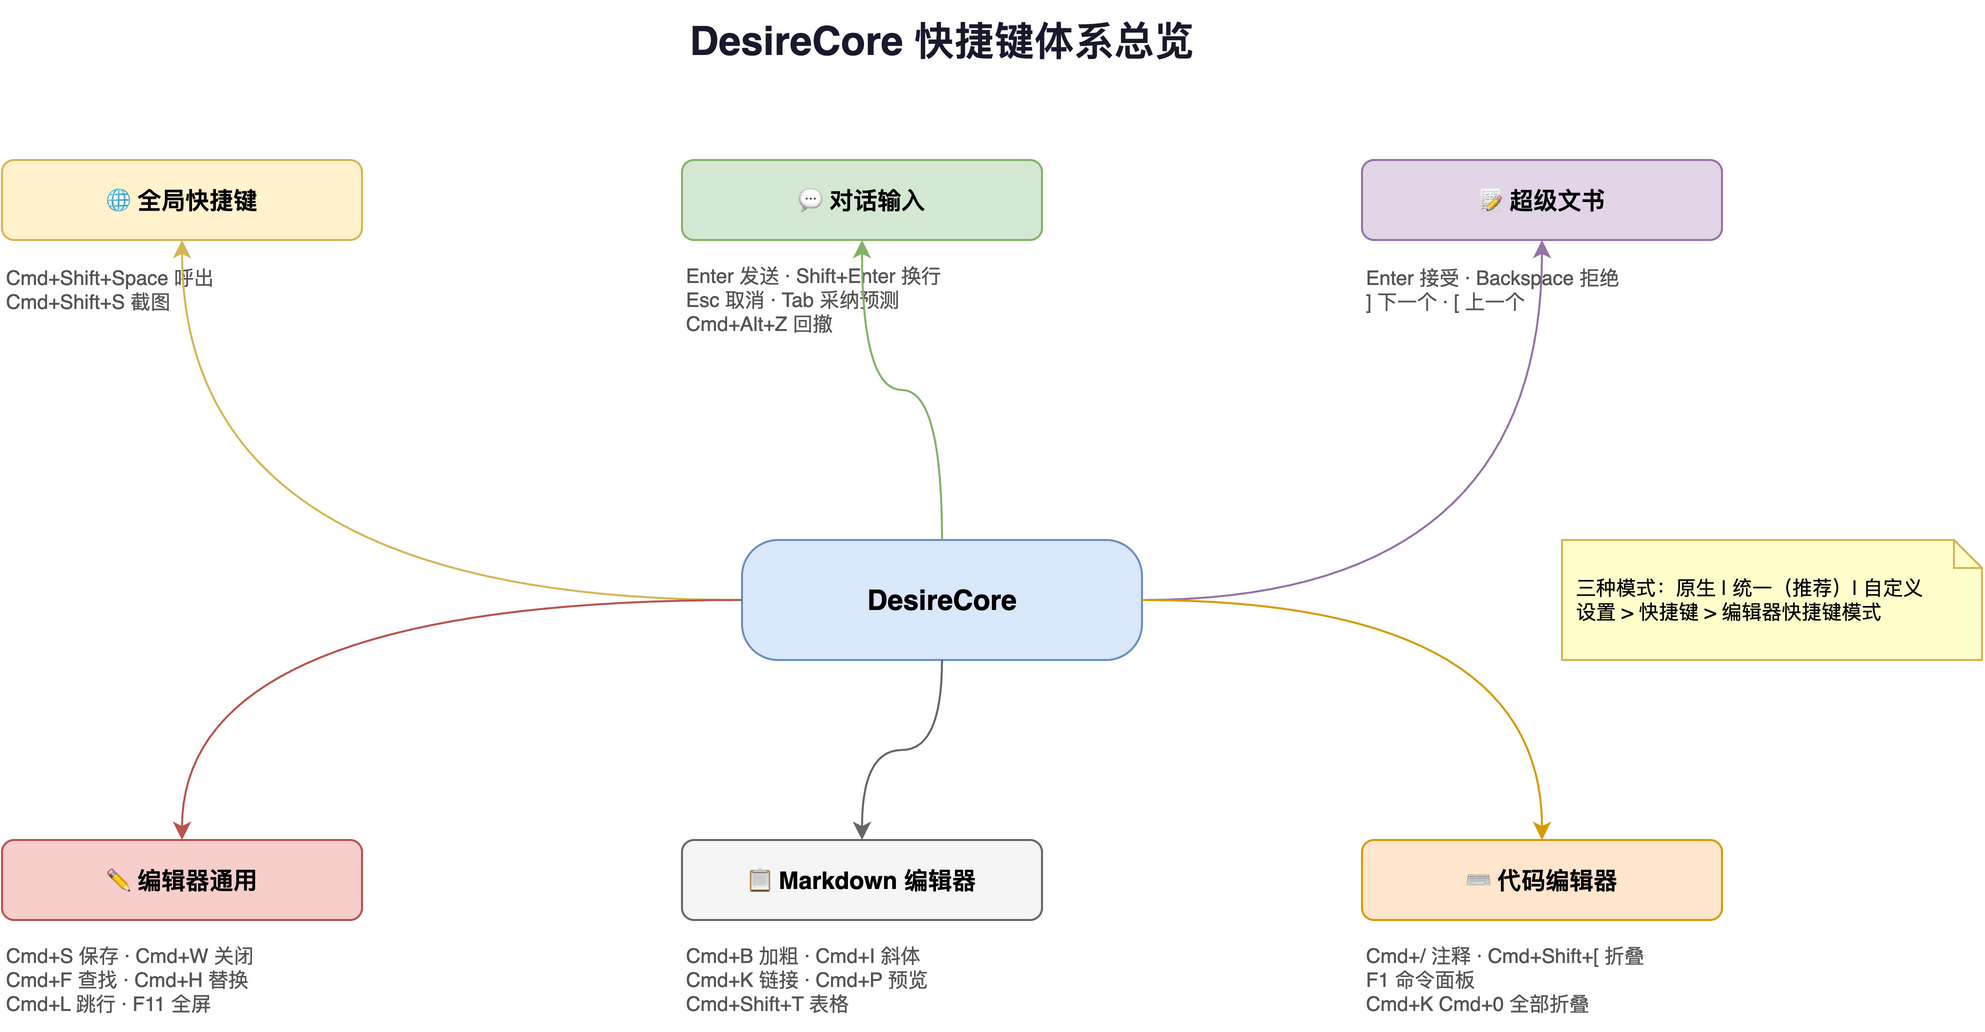Screen dimensions: 1985x1032
Task: Click the 编辑器通用 label text
Action: click(197, 880)
